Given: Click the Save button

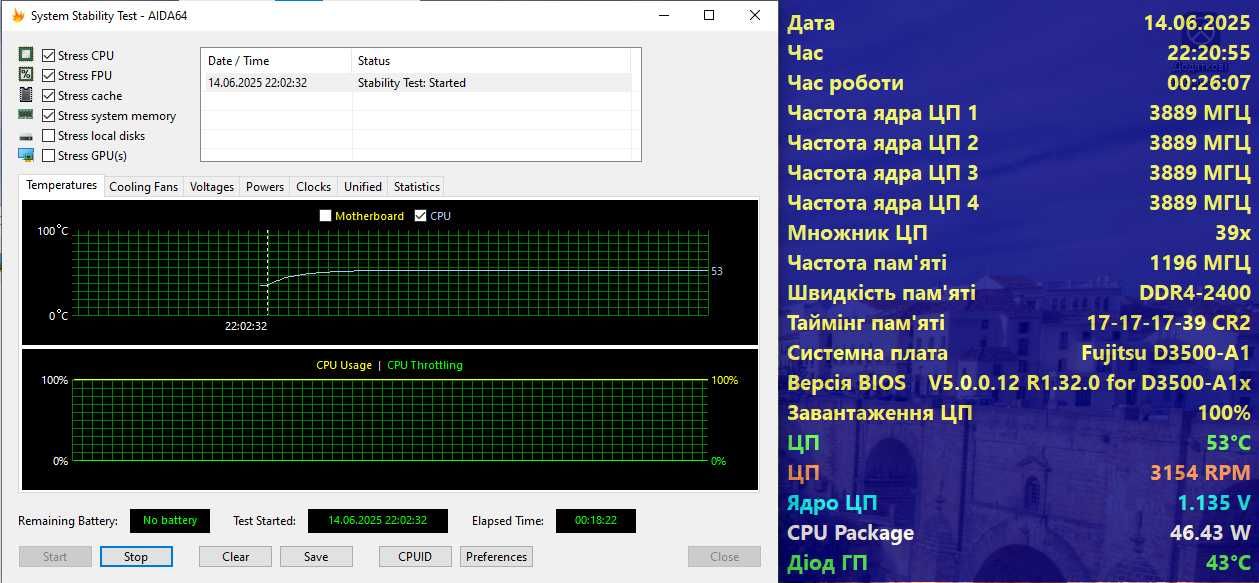Looking at the screenshot, I should pos(316,557).
